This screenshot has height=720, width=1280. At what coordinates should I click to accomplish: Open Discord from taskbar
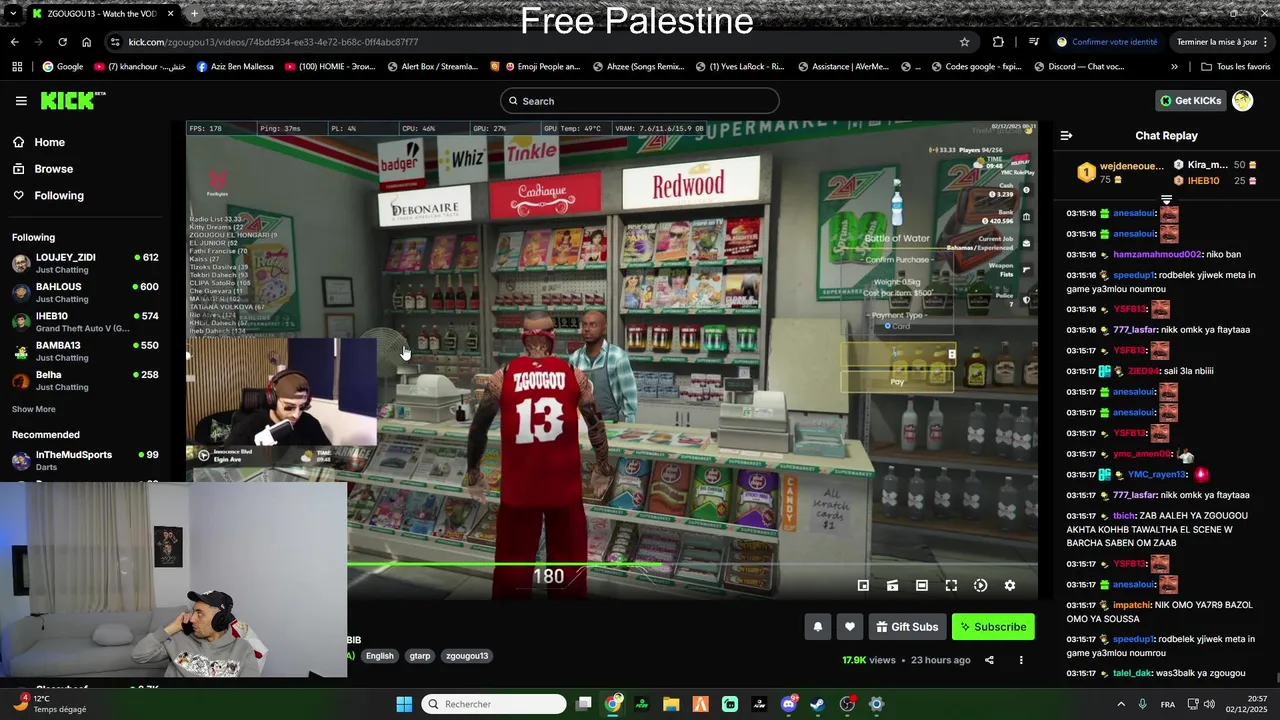point(789,704)
